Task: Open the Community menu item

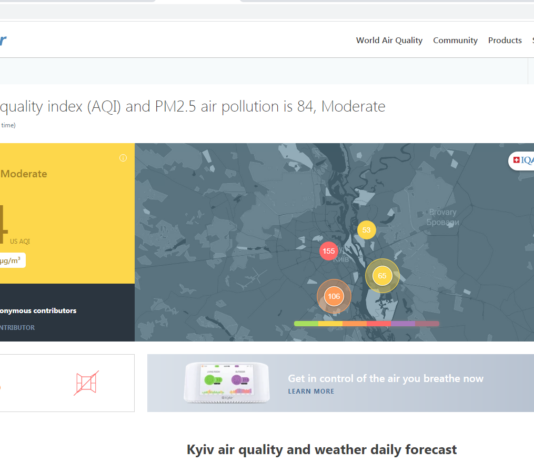Action: click(x=455, y=40)
